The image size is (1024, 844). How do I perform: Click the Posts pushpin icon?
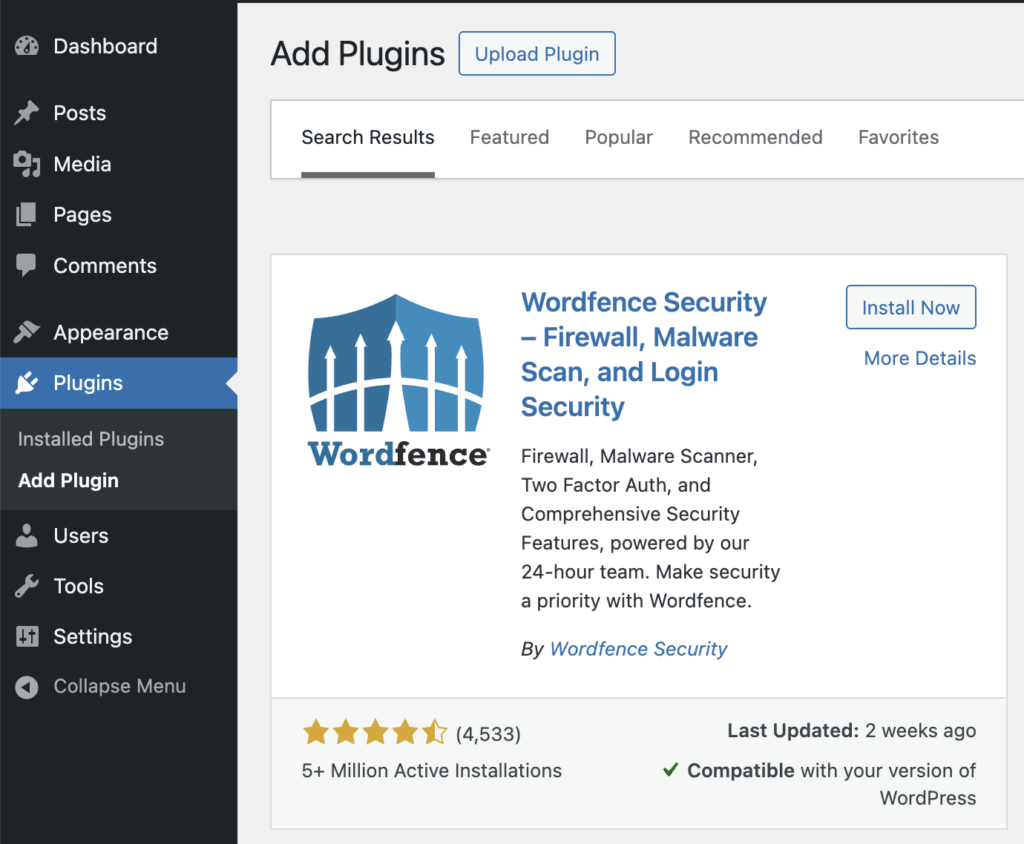pos(24,113)
